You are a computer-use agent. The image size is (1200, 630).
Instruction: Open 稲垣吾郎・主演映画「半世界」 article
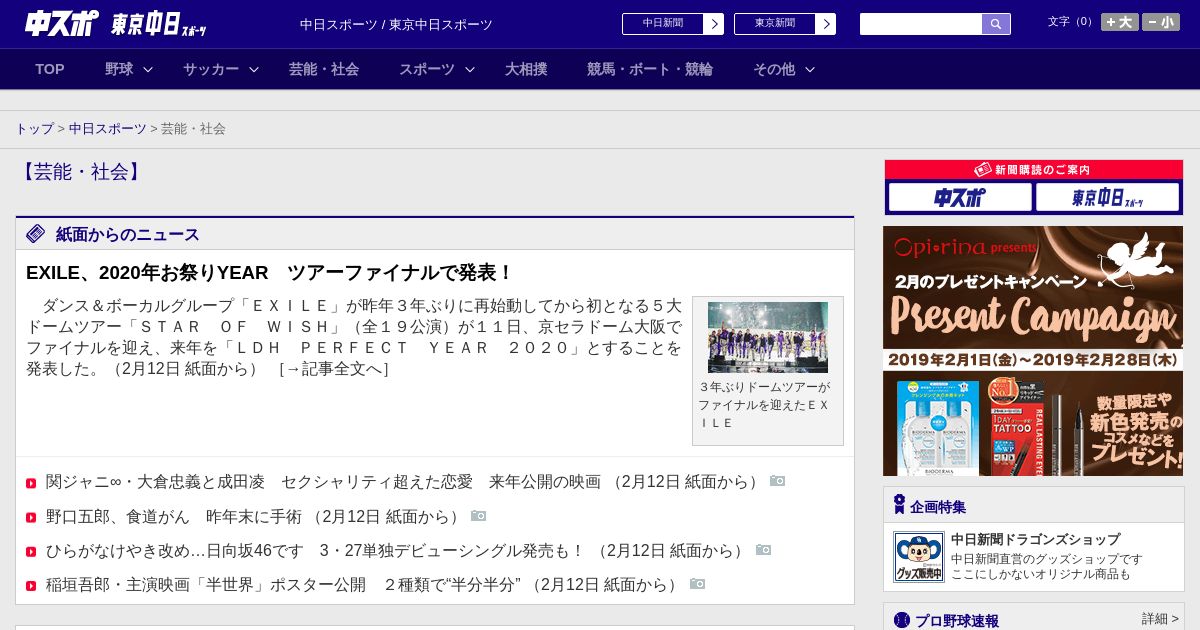283,584
